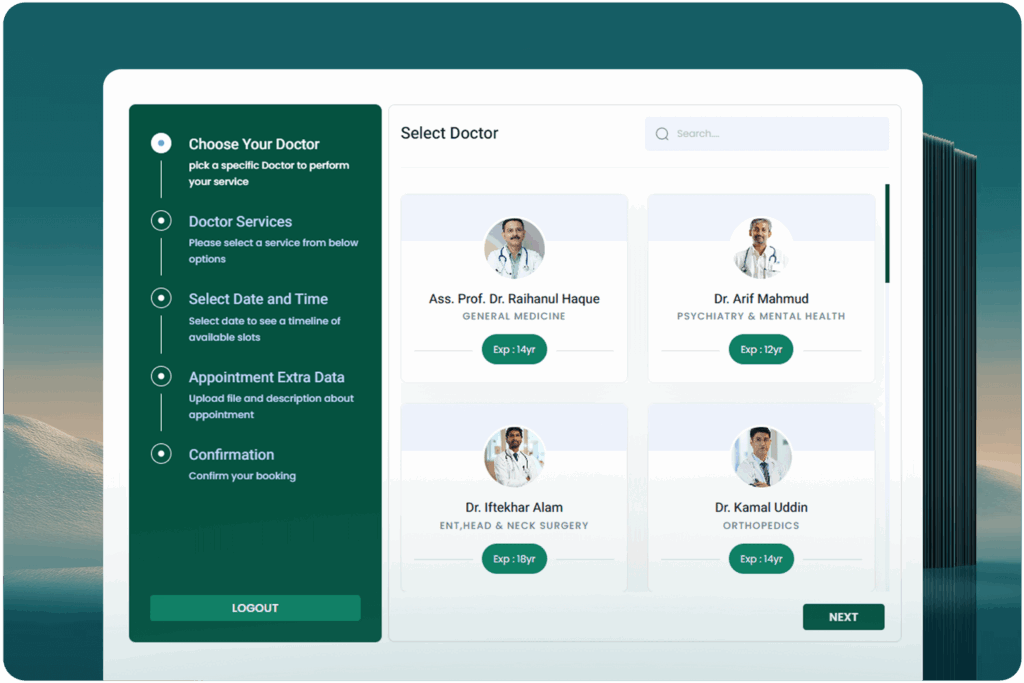Click the Confirmation step circle
The width and height of the screenshot is (1024, 683).
[161, 454]
